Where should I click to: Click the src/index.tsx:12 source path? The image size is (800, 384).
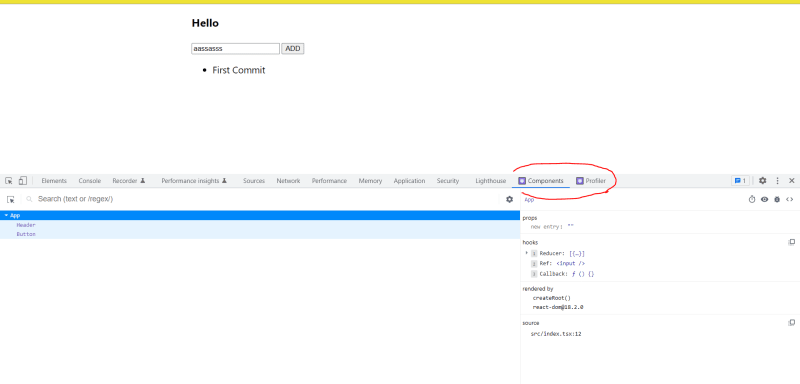coord(556,334)
